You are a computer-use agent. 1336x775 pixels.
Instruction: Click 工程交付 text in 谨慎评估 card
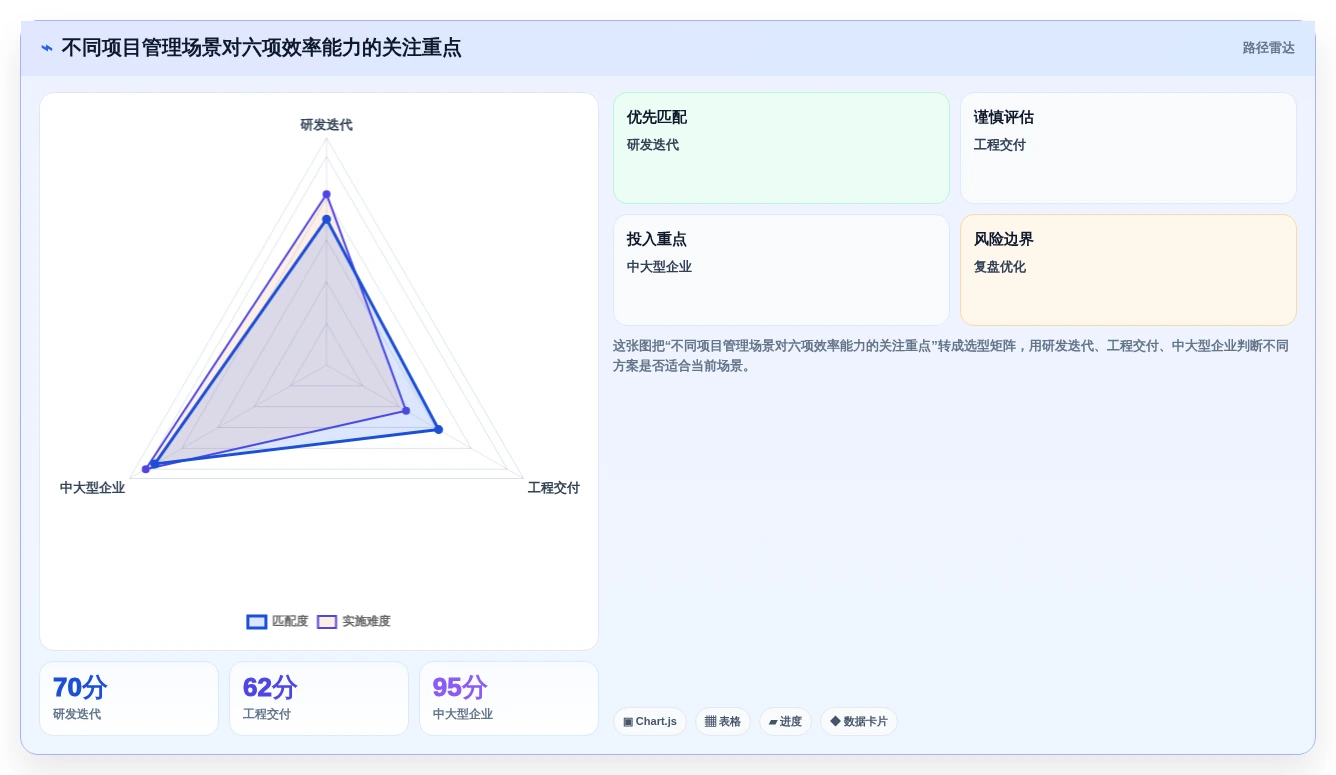point(1000,145)
